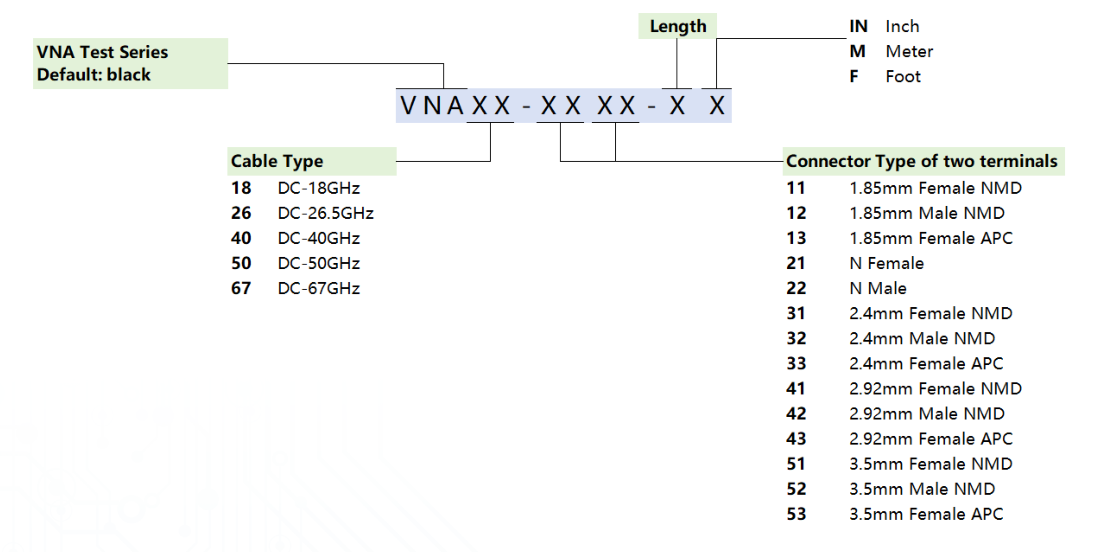Select connector '52 3.5mm Male NMD'
1097x552 pixels.
click(x=891, y=489)
